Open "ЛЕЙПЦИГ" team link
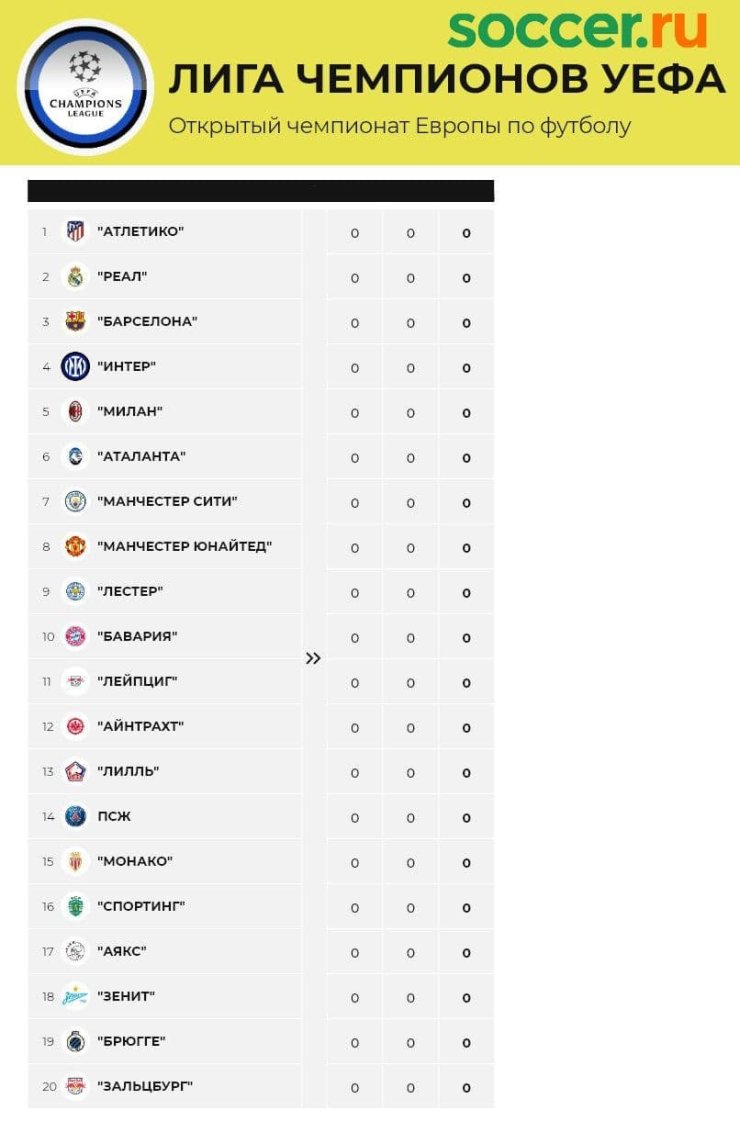This screenshot has height=1133, width=740. 137,681
